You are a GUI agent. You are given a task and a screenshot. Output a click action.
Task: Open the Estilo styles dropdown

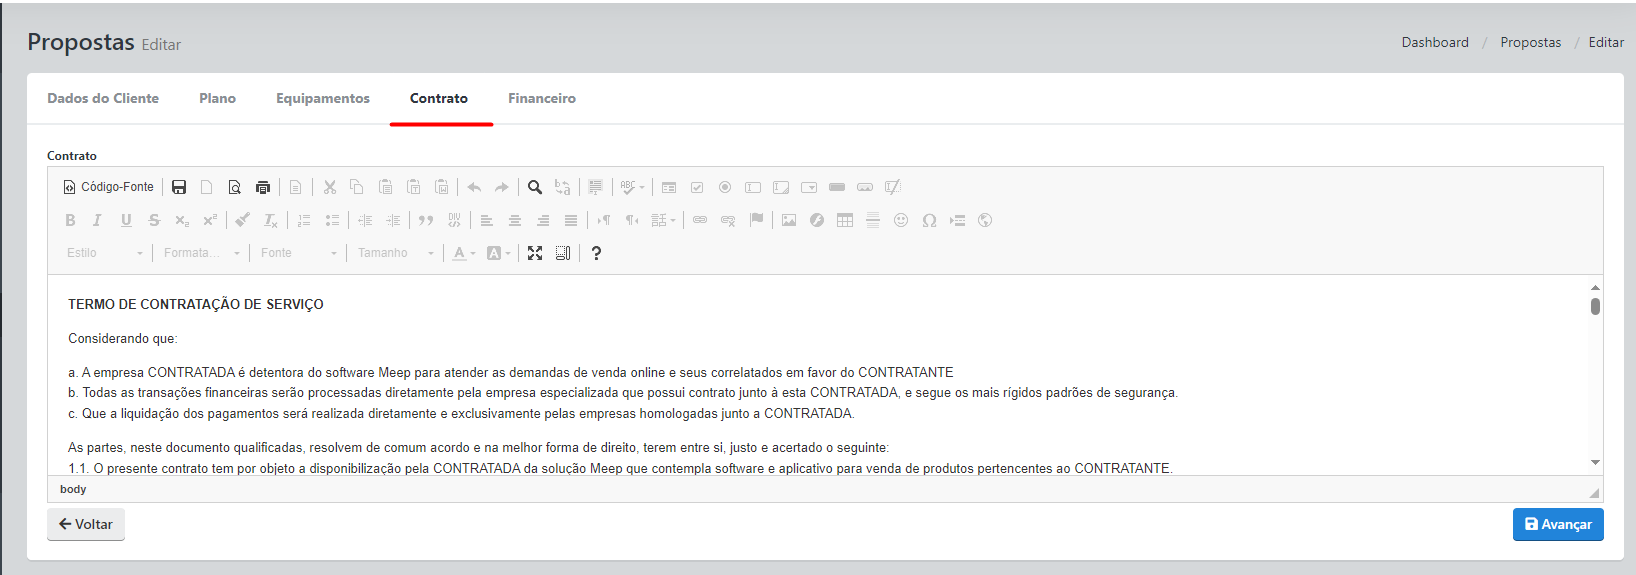[x=105, y=253]
